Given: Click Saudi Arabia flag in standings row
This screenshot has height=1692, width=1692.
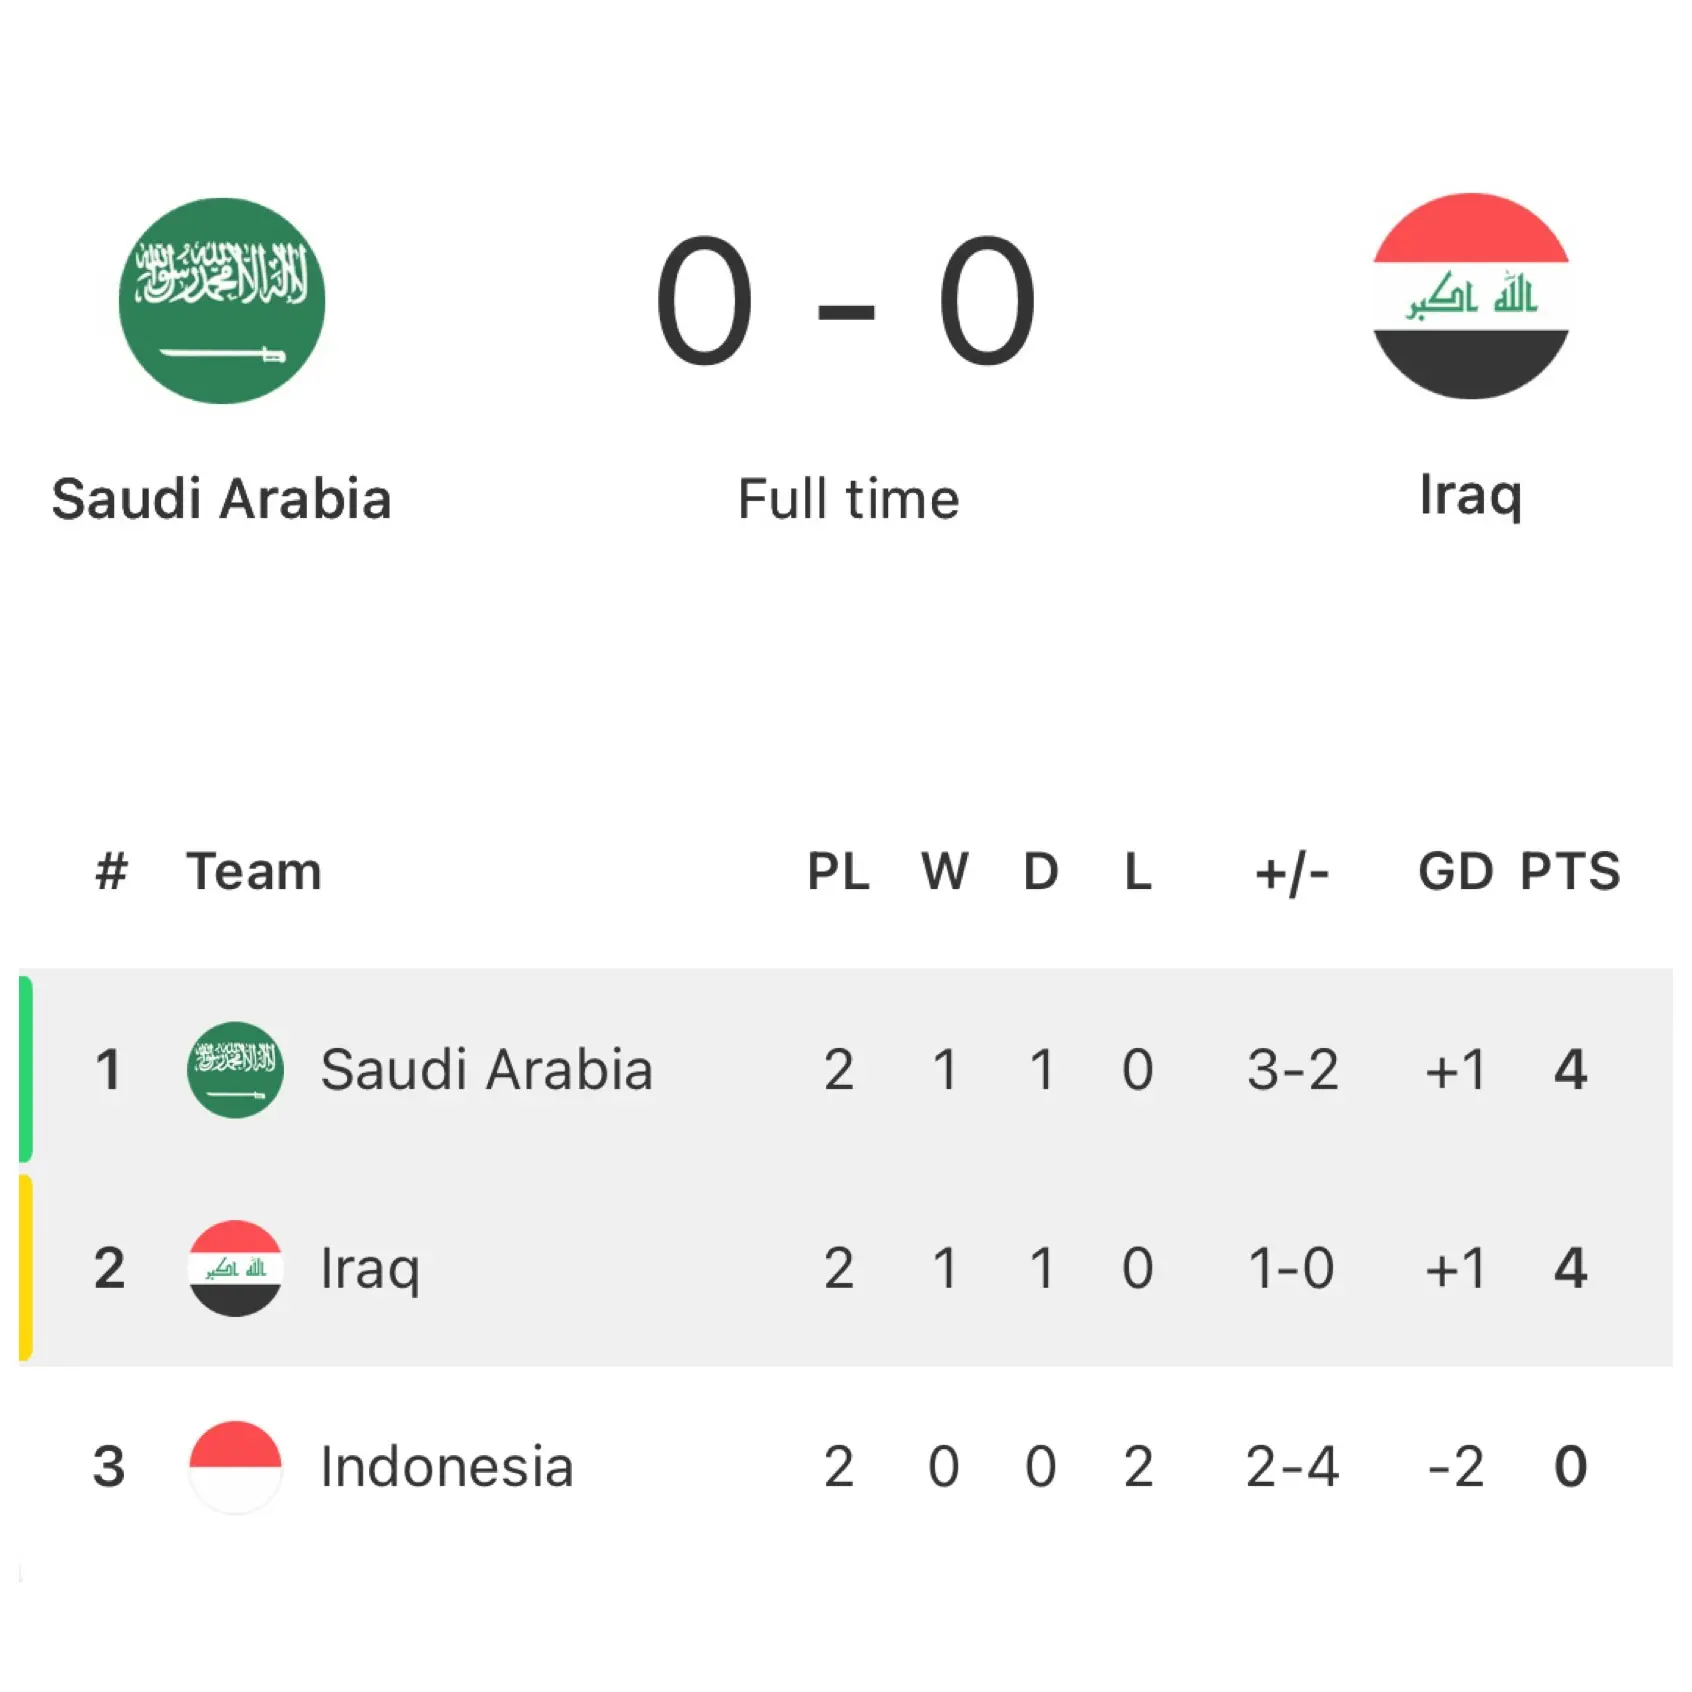Looking at the screenshot, I should [x=235, y=1069].
